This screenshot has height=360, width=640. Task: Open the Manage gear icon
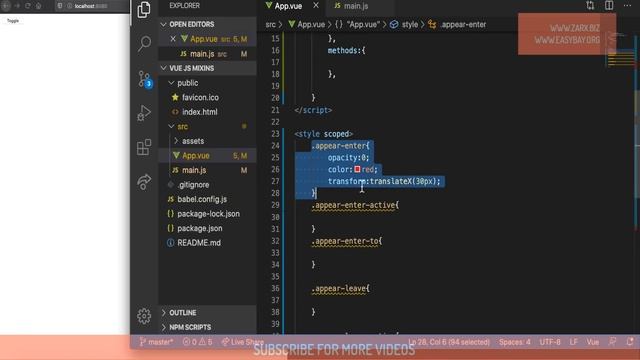tap(144, 316)
